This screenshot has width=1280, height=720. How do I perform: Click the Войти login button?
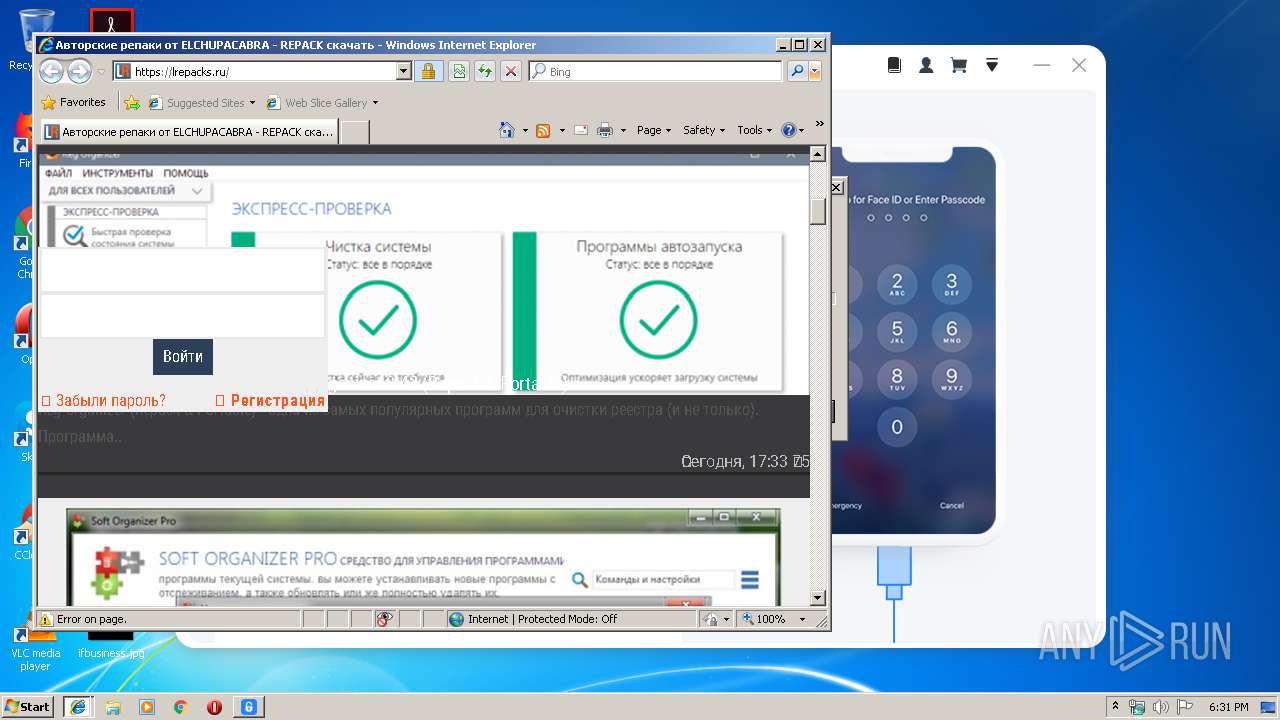pyautogui.click(x=183, y=356)
